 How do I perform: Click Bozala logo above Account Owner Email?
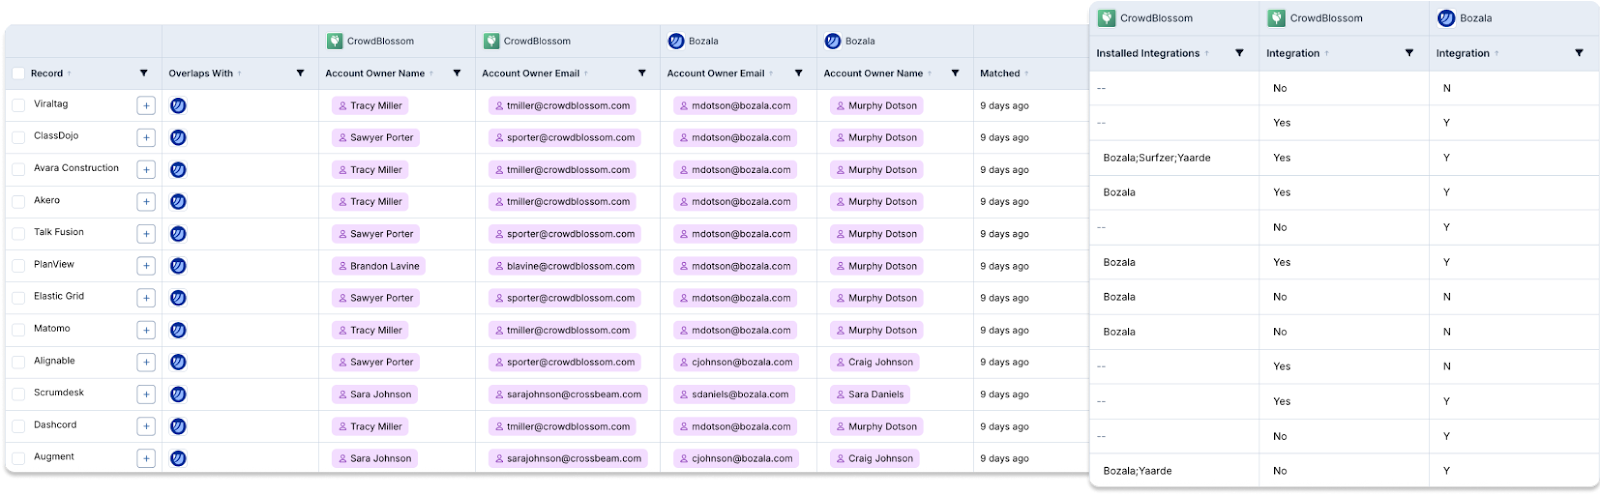[676, 41]
